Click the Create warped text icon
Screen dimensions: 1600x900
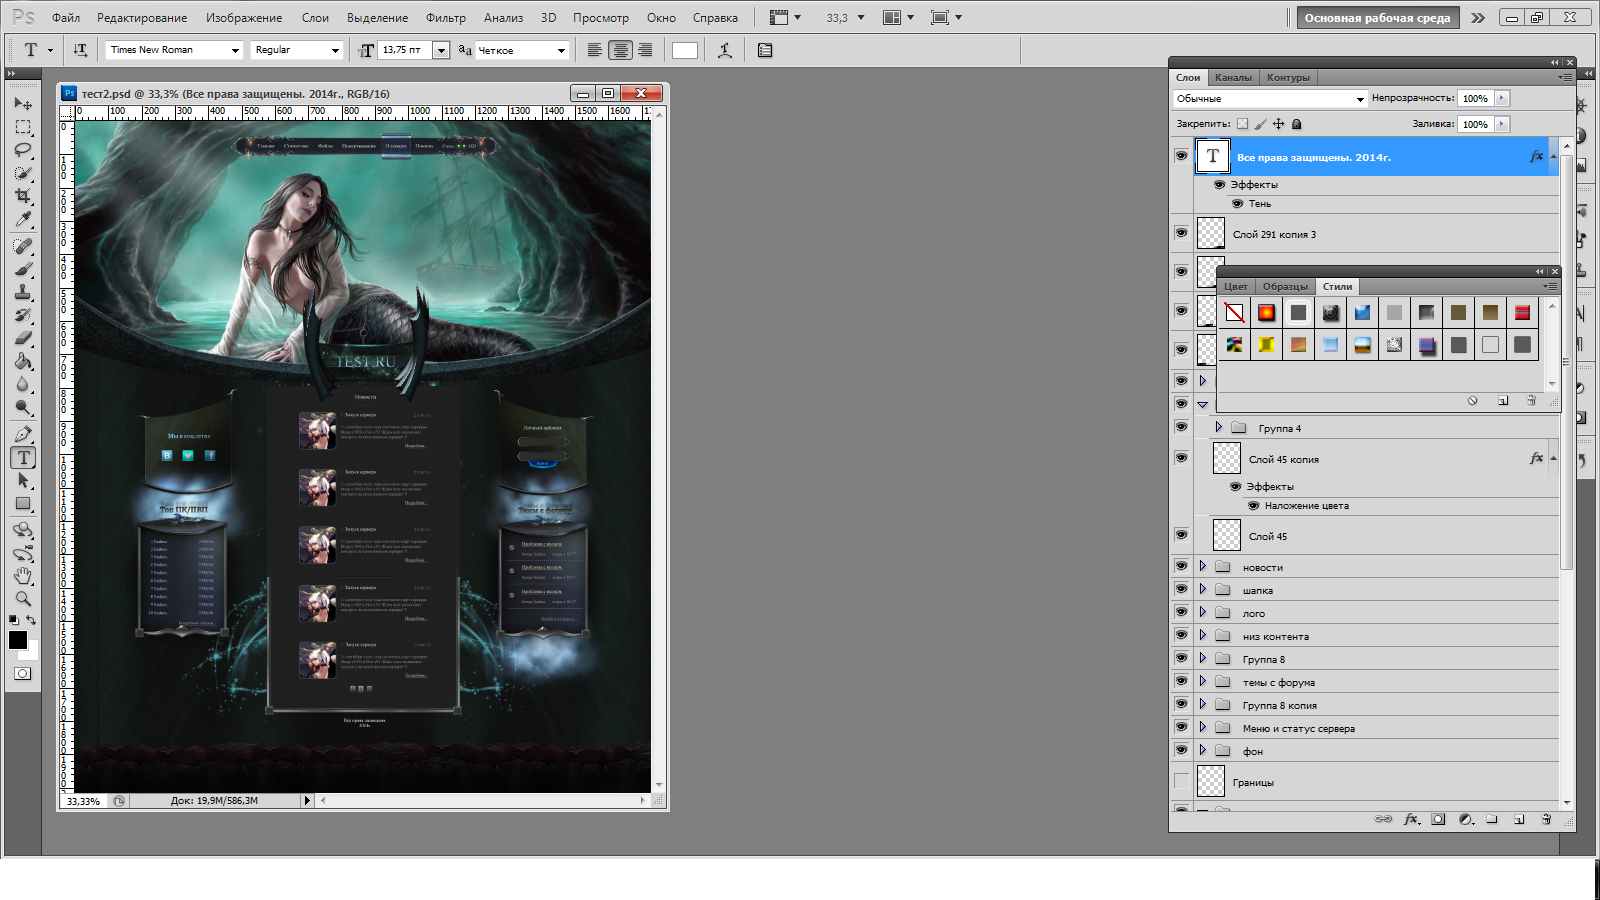click(725, 50)
